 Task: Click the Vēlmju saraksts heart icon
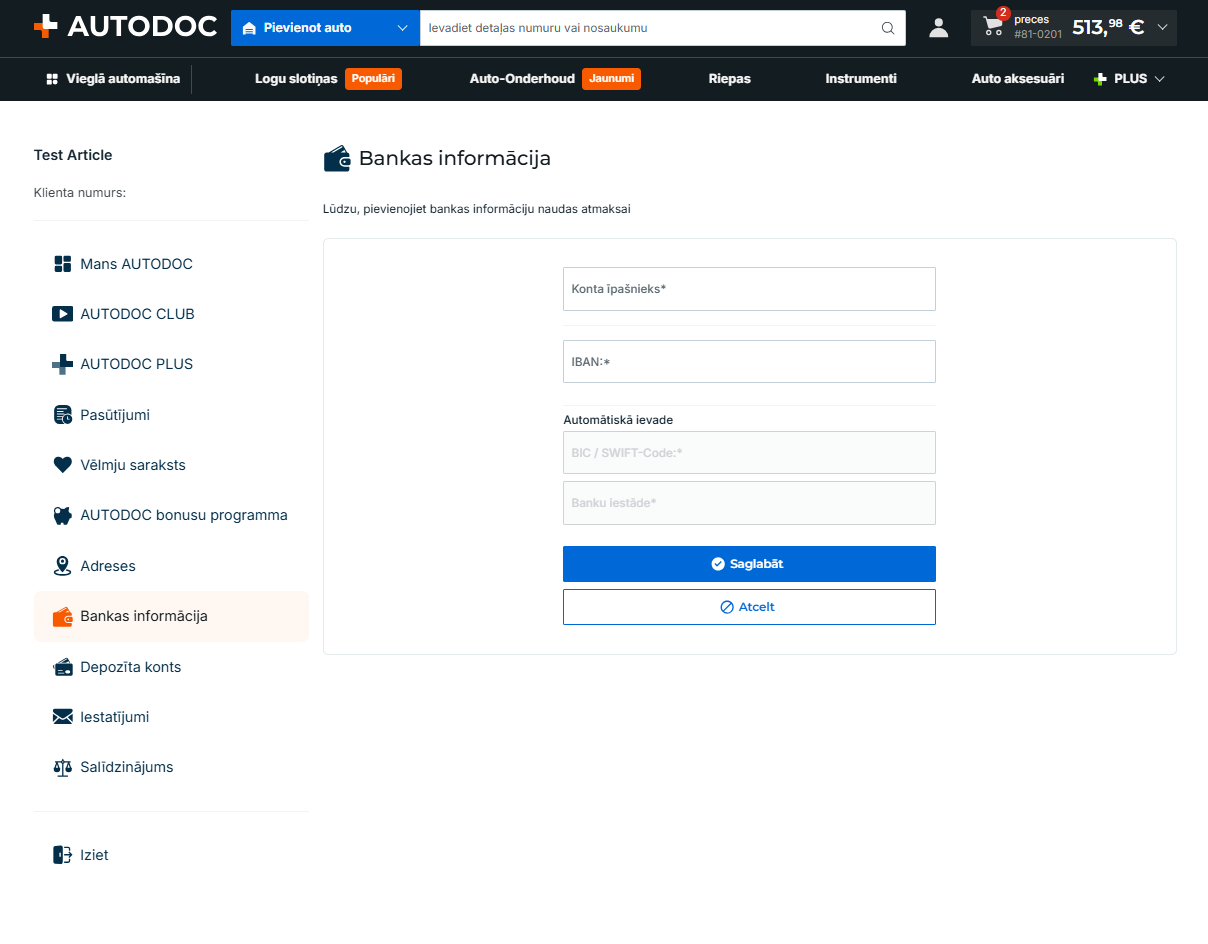pyautogui.click(x=62, y=465)
